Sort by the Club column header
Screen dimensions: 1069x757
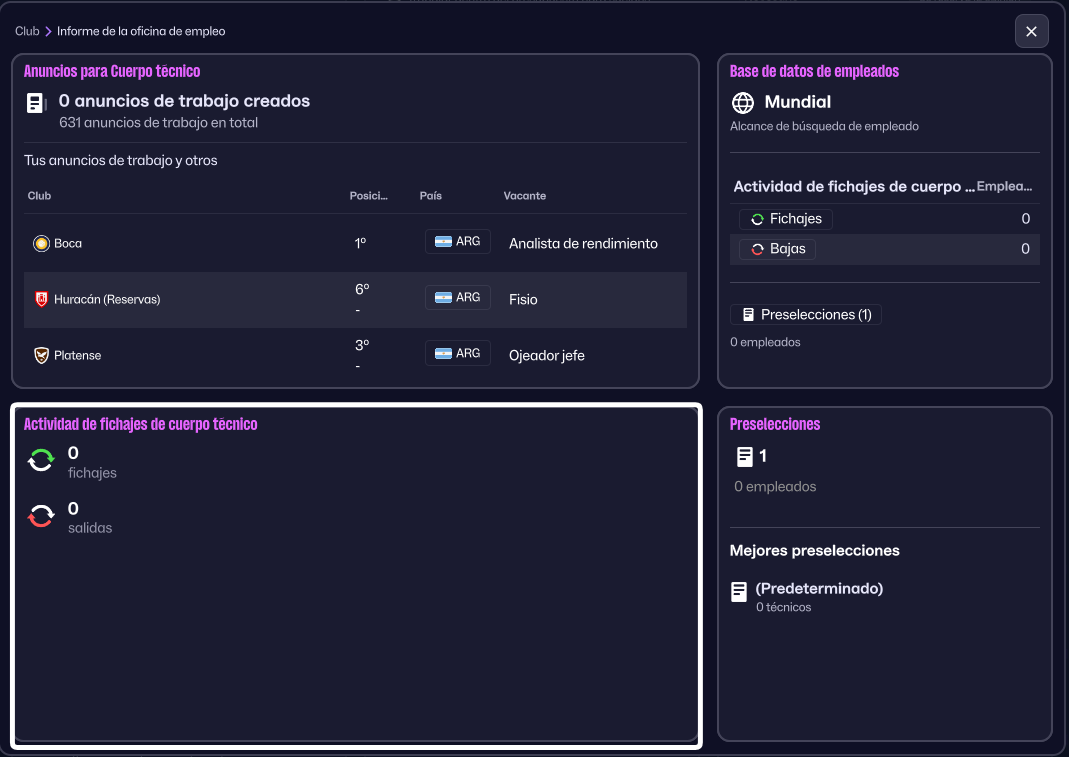pos(40,196)
